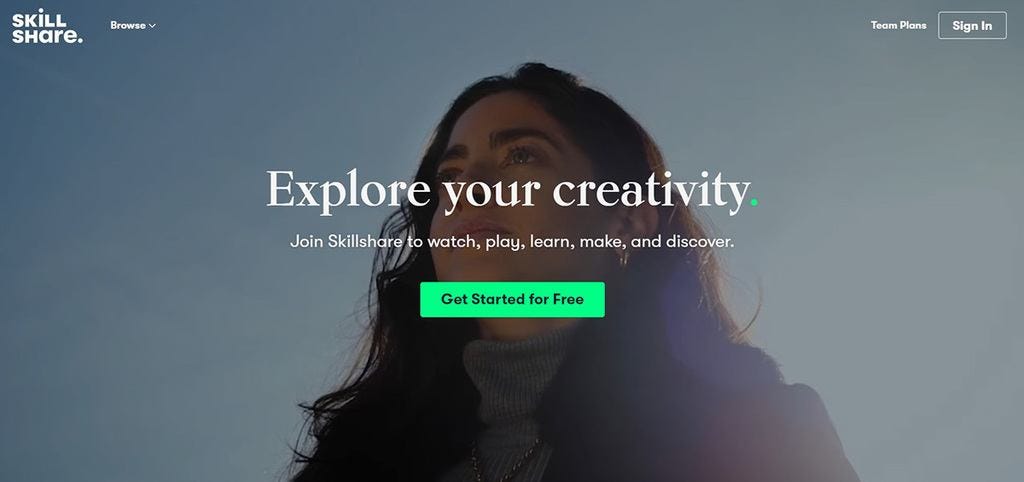This screenshot has width=1024, height=482.
Task: Expand the chevron next to Browse
Action: click(x=152, y=26)
